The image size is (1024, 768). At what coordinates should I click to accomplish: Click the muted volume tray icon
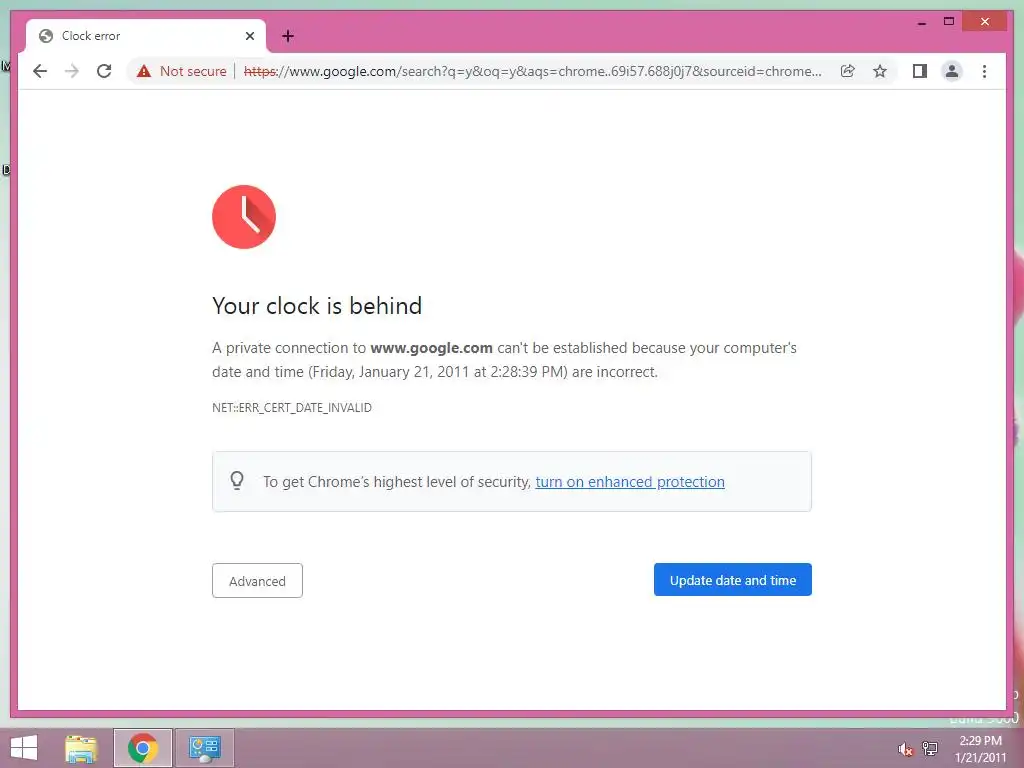pyautogui.click(x=904, y=750)
